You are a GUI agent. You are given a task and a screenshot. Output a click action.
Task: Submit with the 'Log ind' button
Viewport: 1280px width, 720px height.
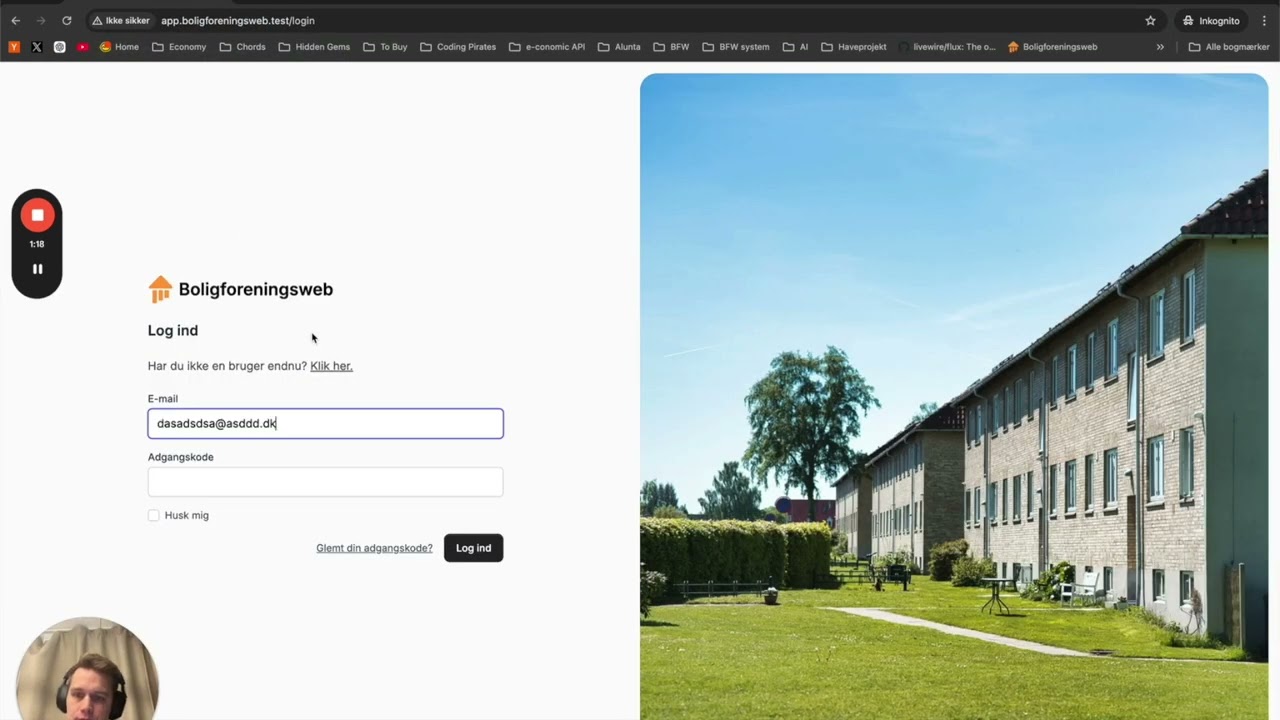[x=473, y=548]
